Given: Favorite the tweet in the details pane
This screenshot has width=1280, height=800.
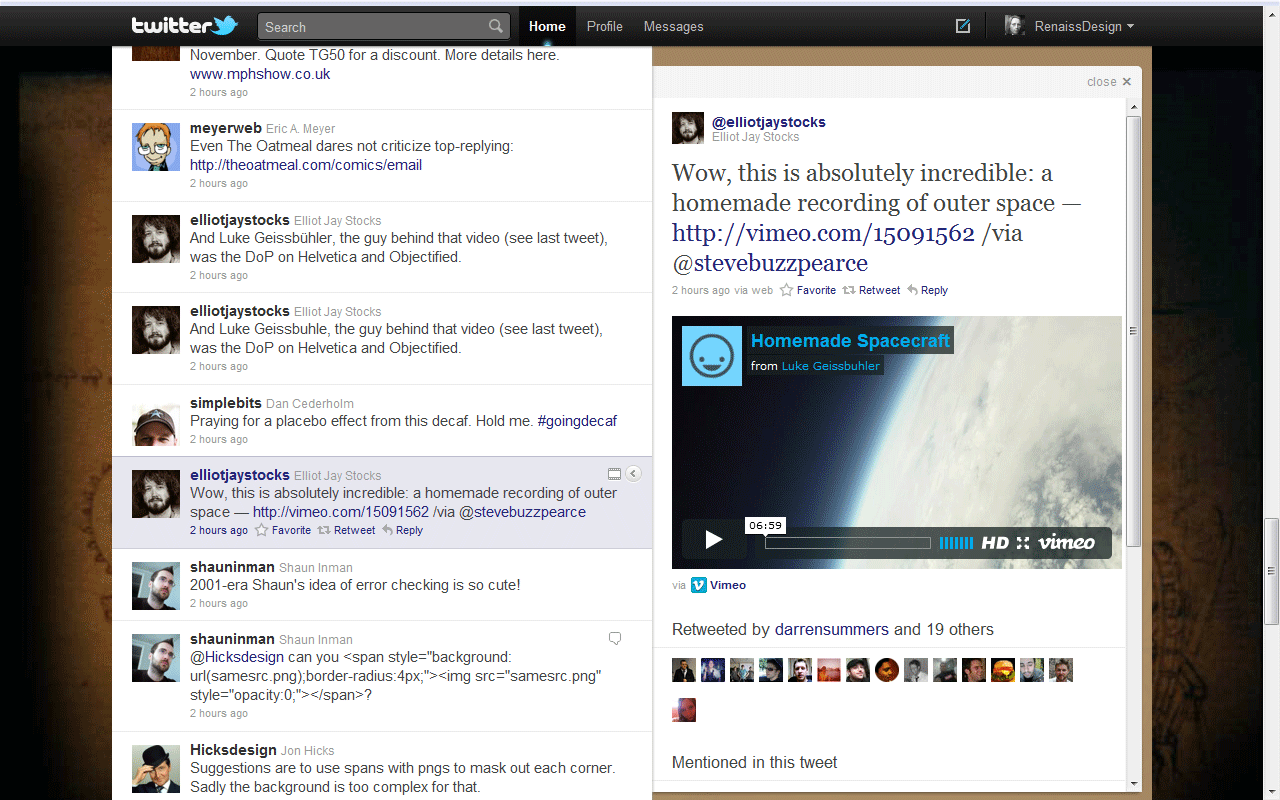Looking at the screenshot, I should tap(808, 290).
